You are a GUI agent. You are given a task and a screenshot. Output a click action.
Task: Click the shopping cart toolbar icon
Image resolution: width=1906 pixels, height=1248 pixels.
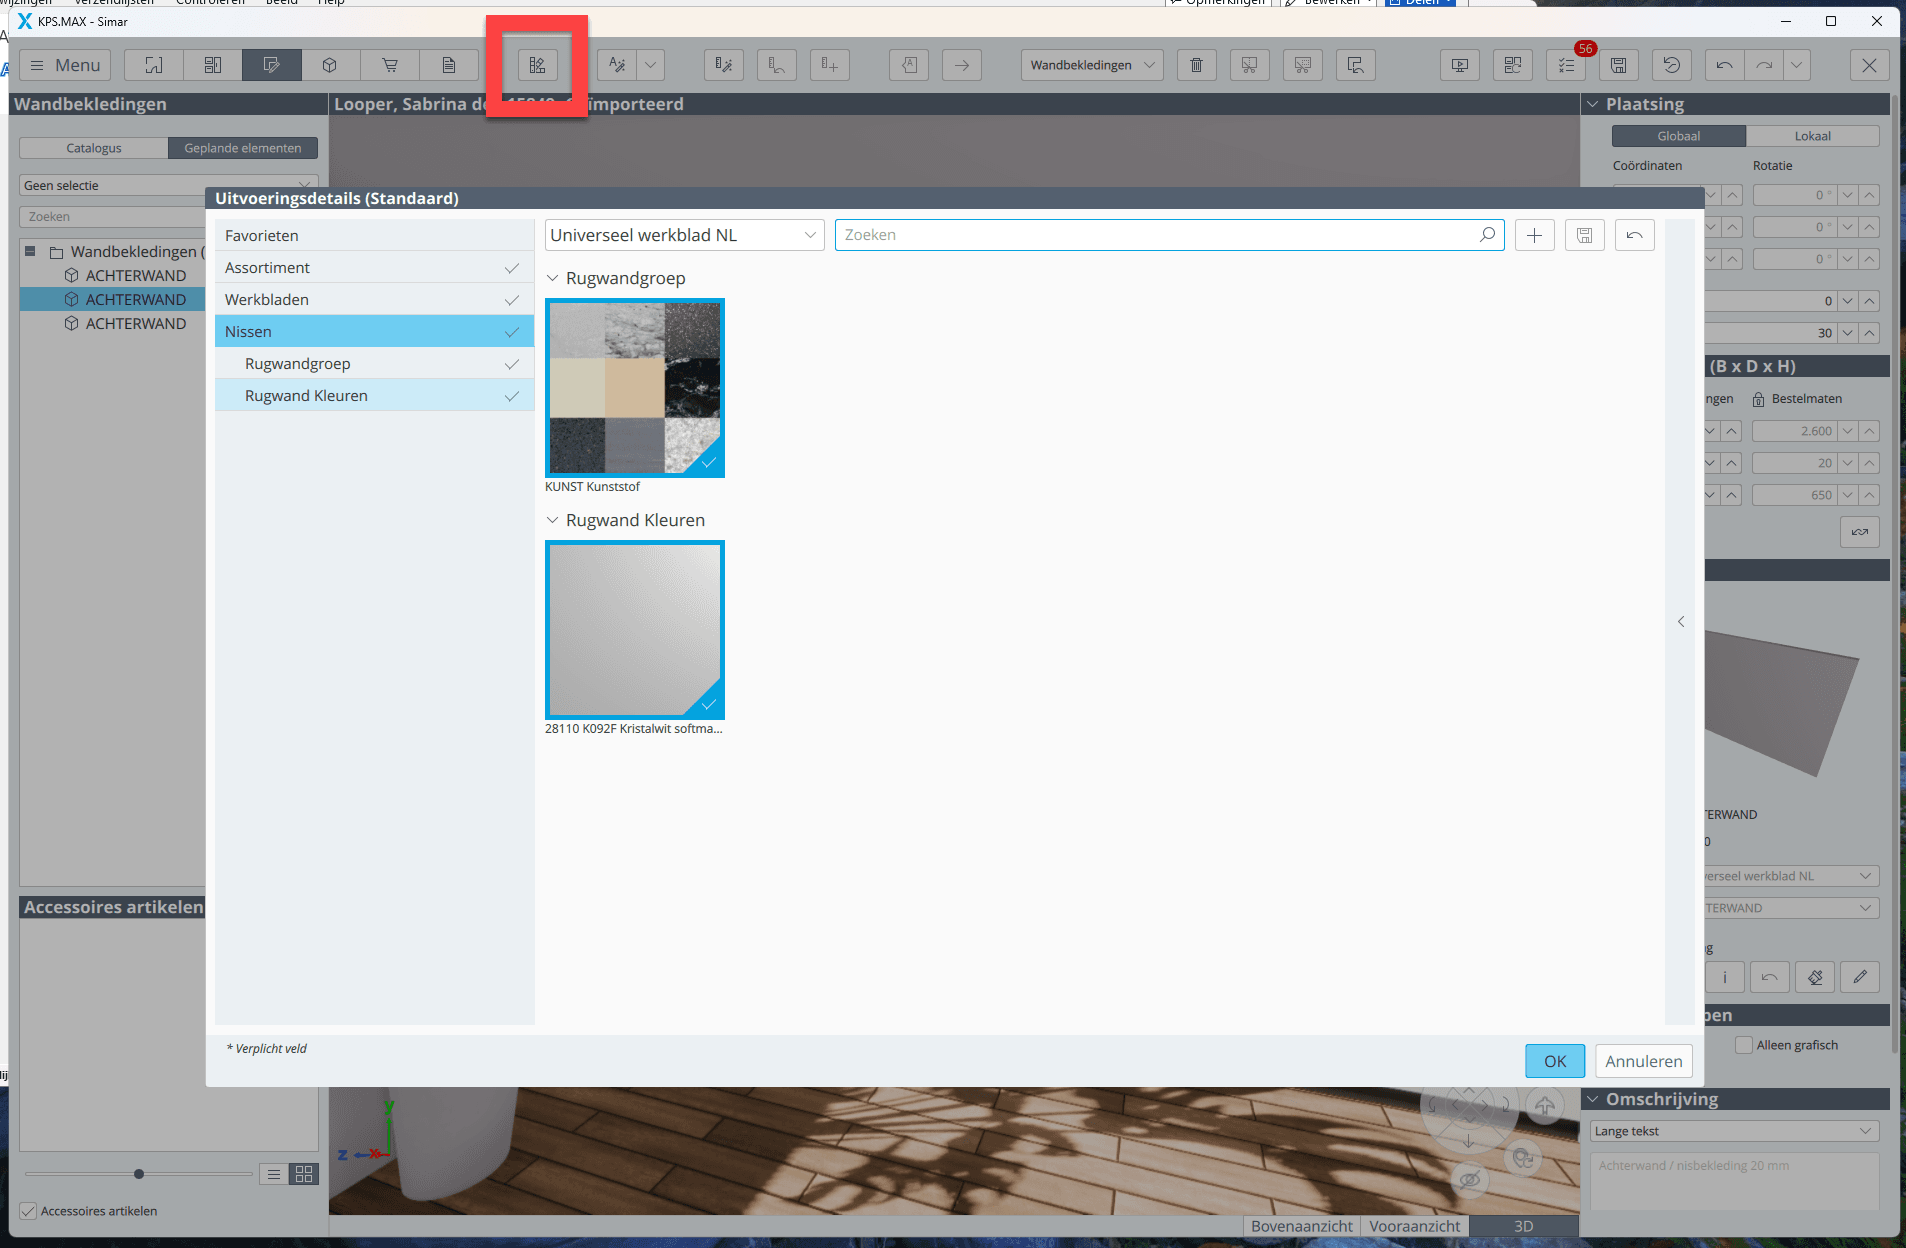390,65
